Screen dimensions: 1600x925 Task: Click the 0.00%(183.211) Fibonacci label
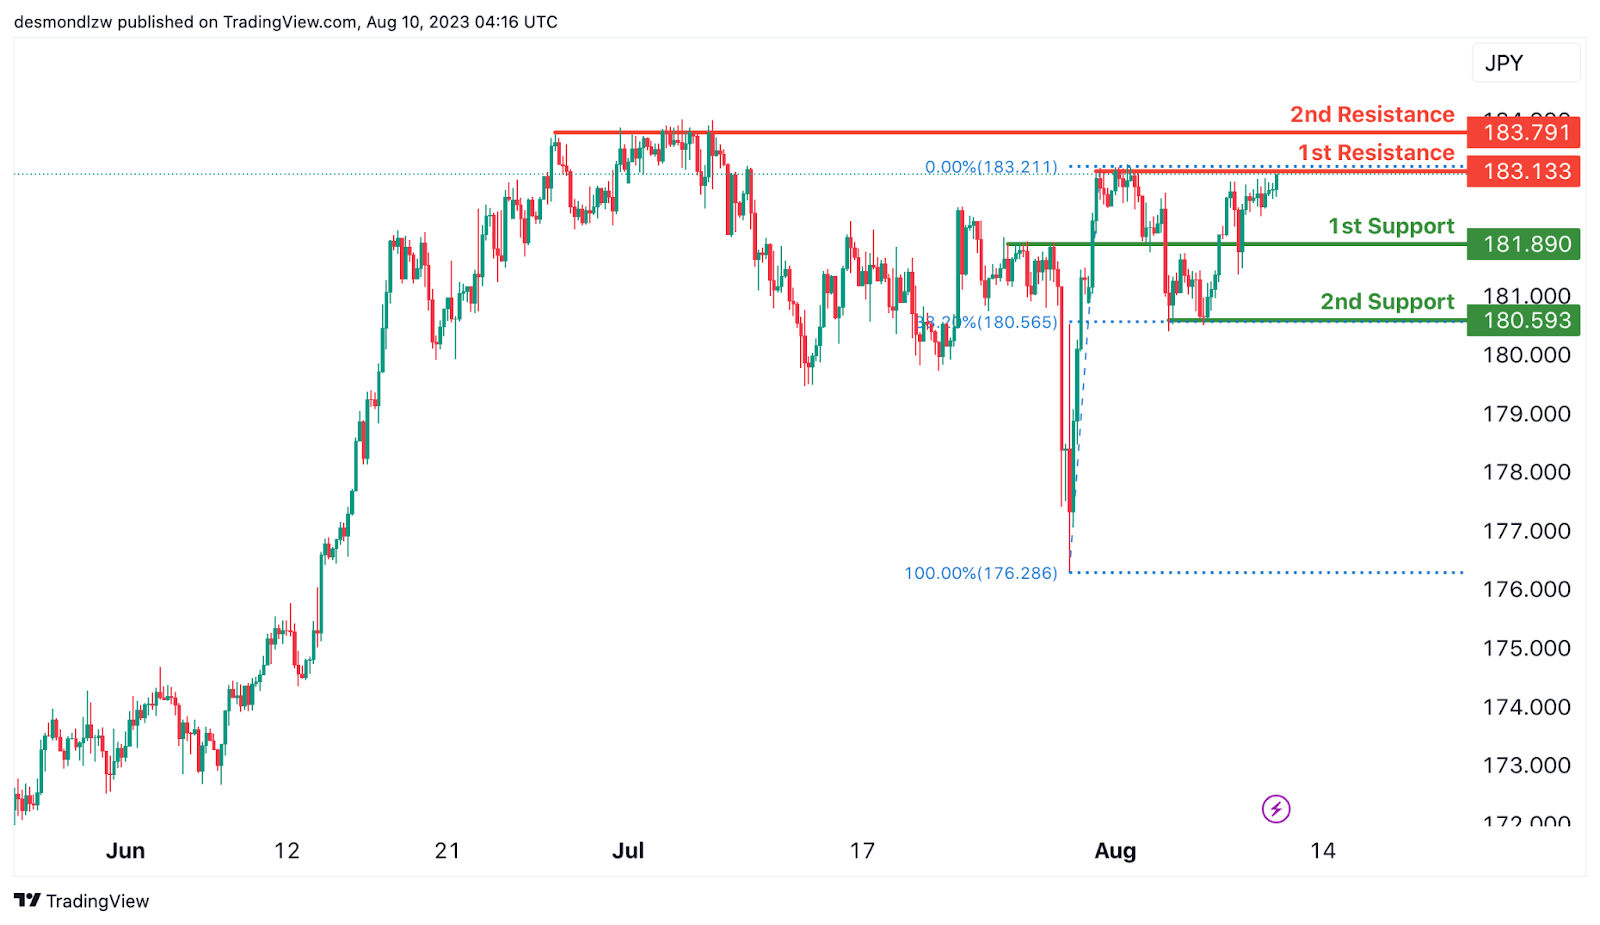pyautogui.click(x=991, y=167)
